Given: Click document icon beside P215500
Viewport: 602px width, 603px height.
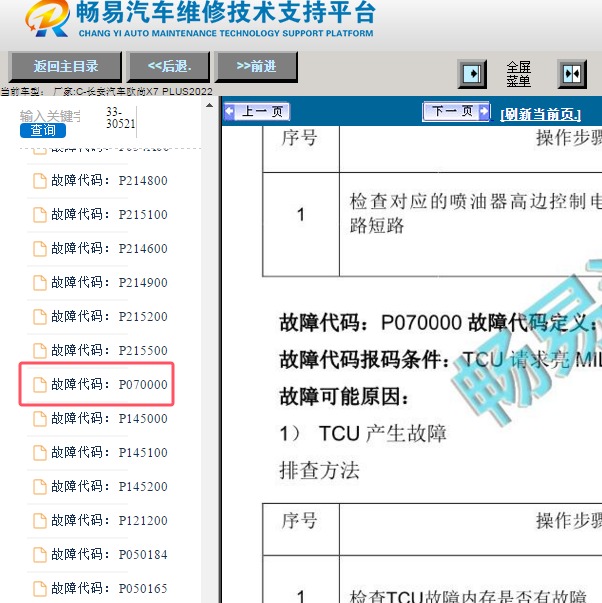Looking at the screenshot, I should pyautogui.click(x=40, y=351).
